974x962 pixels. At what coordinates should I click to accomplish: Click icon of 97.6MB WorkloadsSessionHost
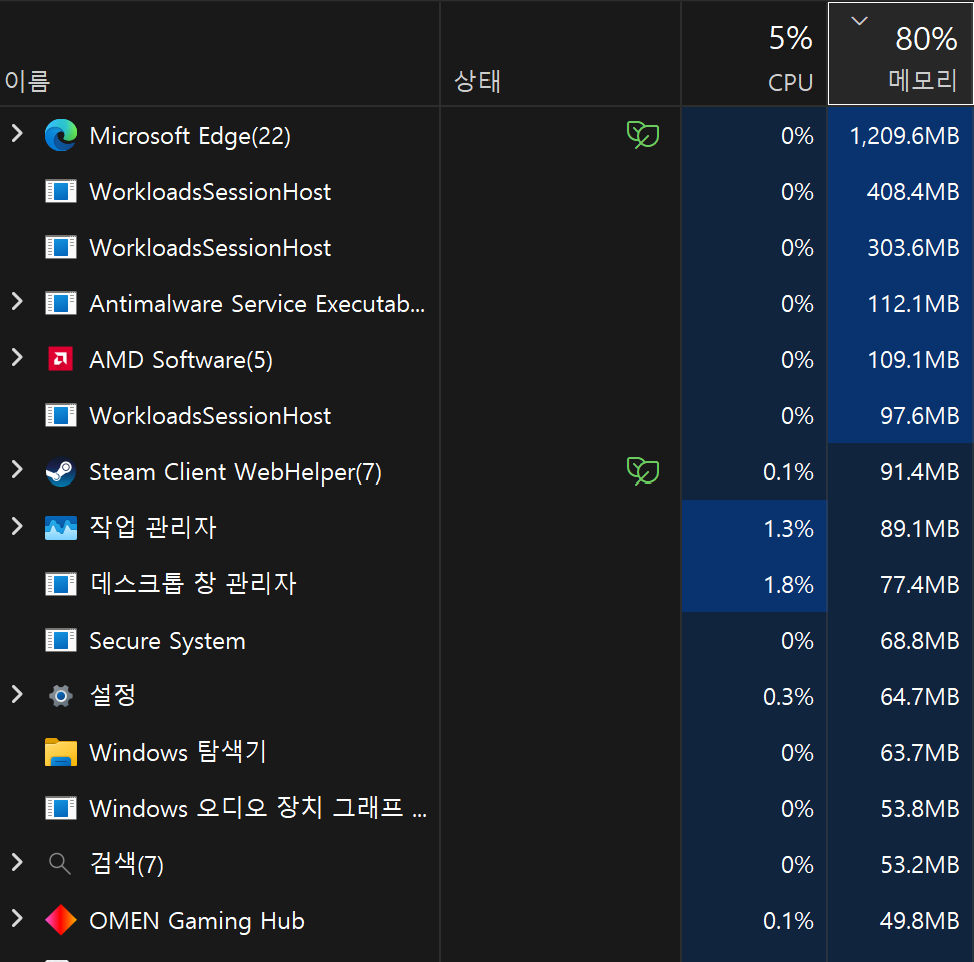point(61,415)
